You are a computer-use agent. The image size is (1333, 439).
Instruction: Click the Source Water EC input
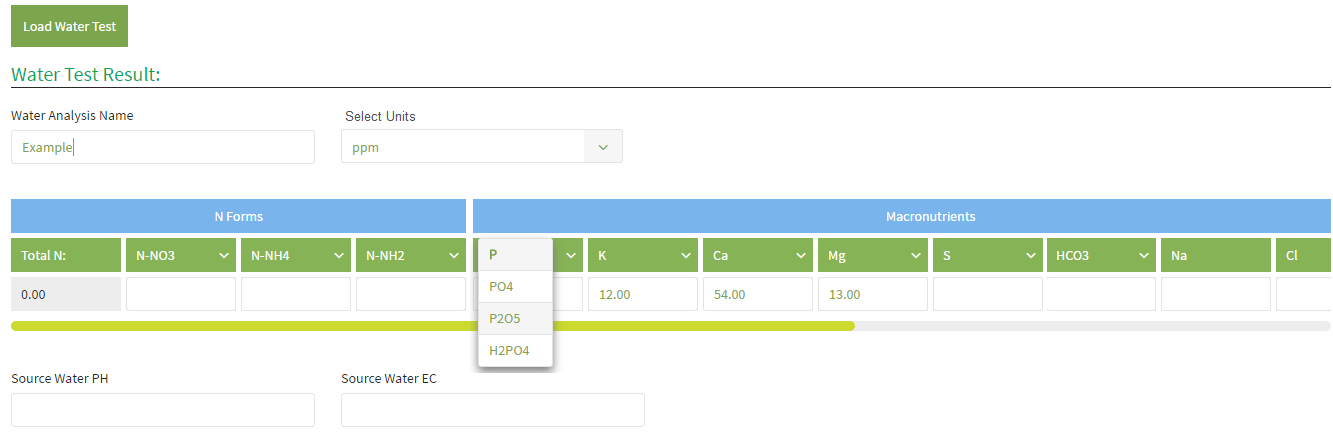[x=493, y=410]
